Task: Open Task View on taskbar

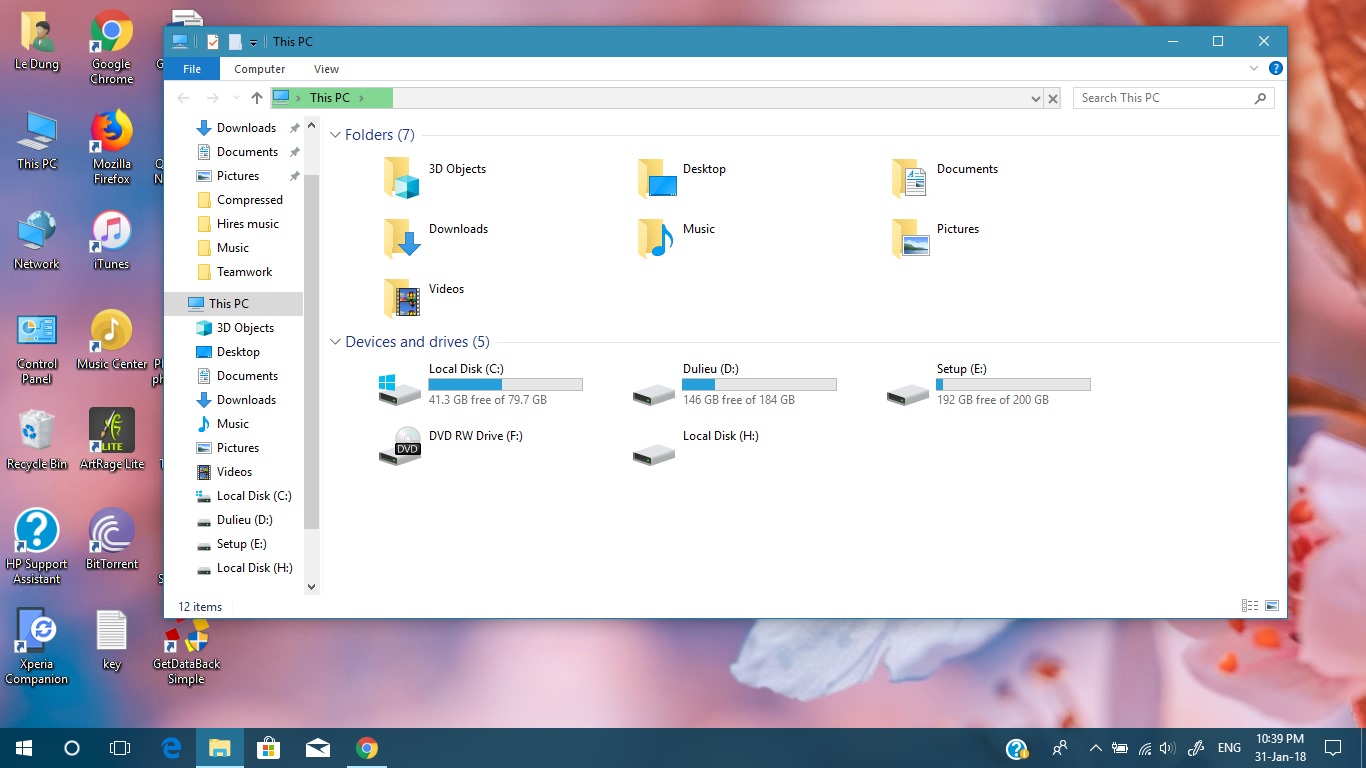Action: pyautogui.click(x=120, y=747)
